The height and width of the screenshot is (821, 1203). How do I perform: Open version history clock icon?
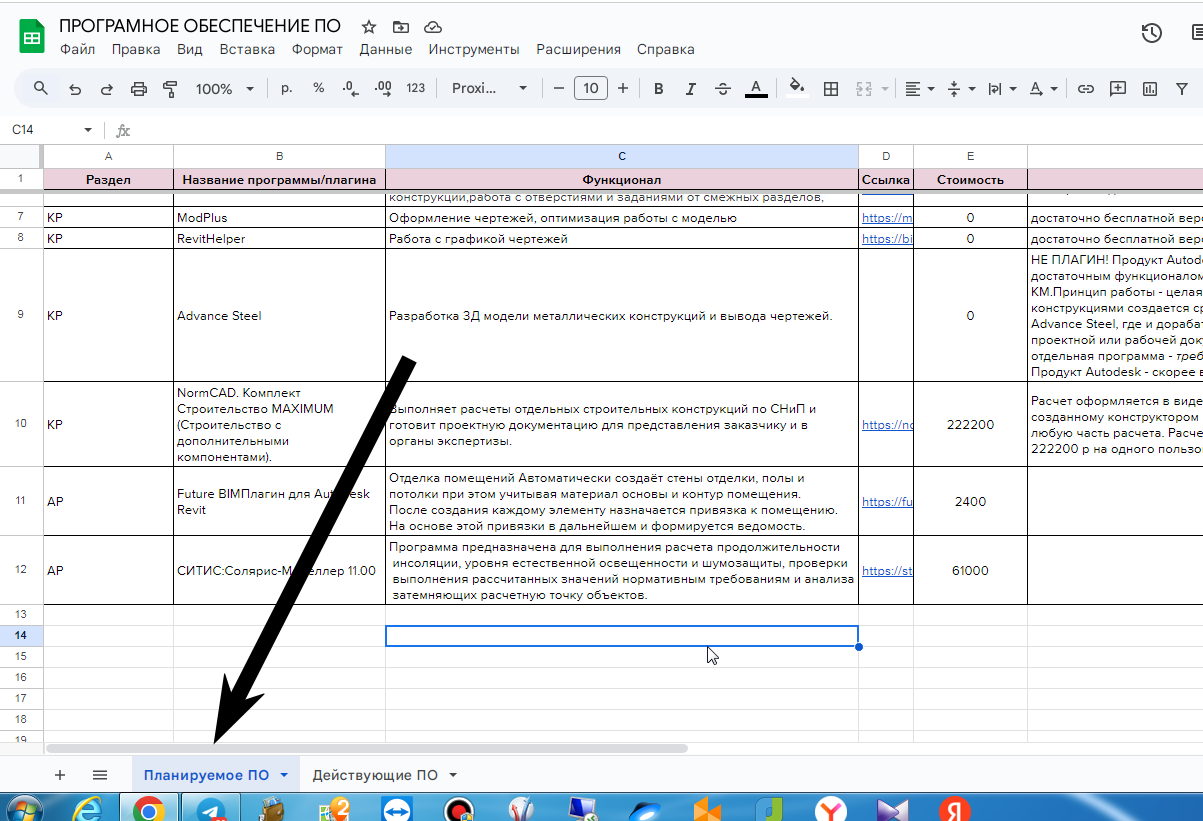1152,33
